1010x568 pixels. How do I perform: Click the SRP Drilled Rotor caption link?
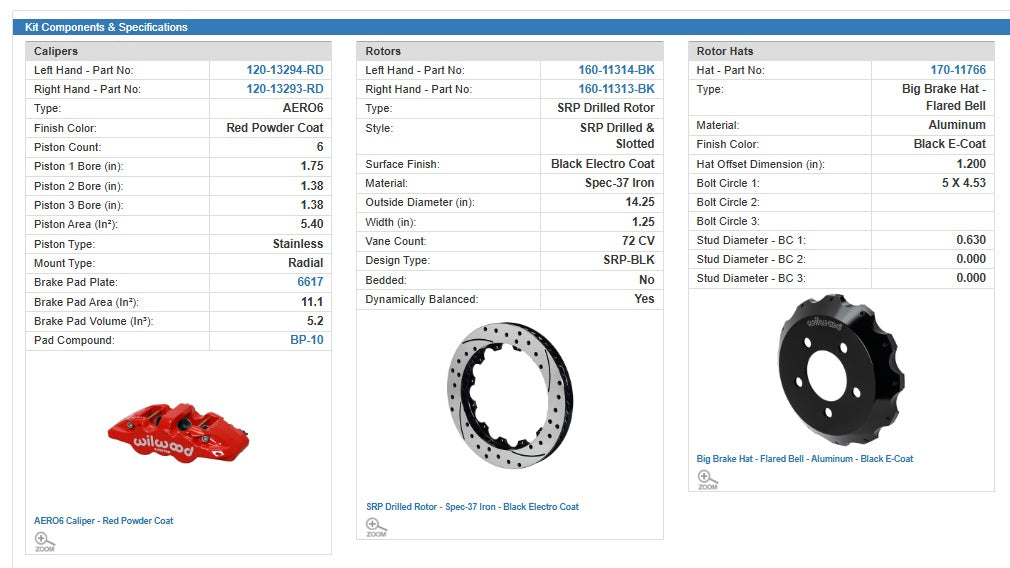pos(472,507)
